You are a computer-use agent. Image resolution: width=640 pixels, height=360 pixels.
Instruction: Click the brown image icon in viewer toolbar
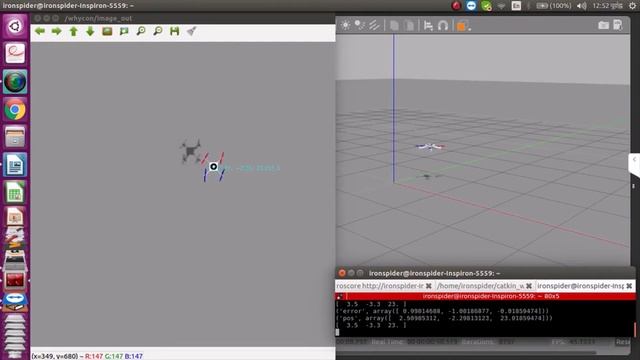(107, 31)
